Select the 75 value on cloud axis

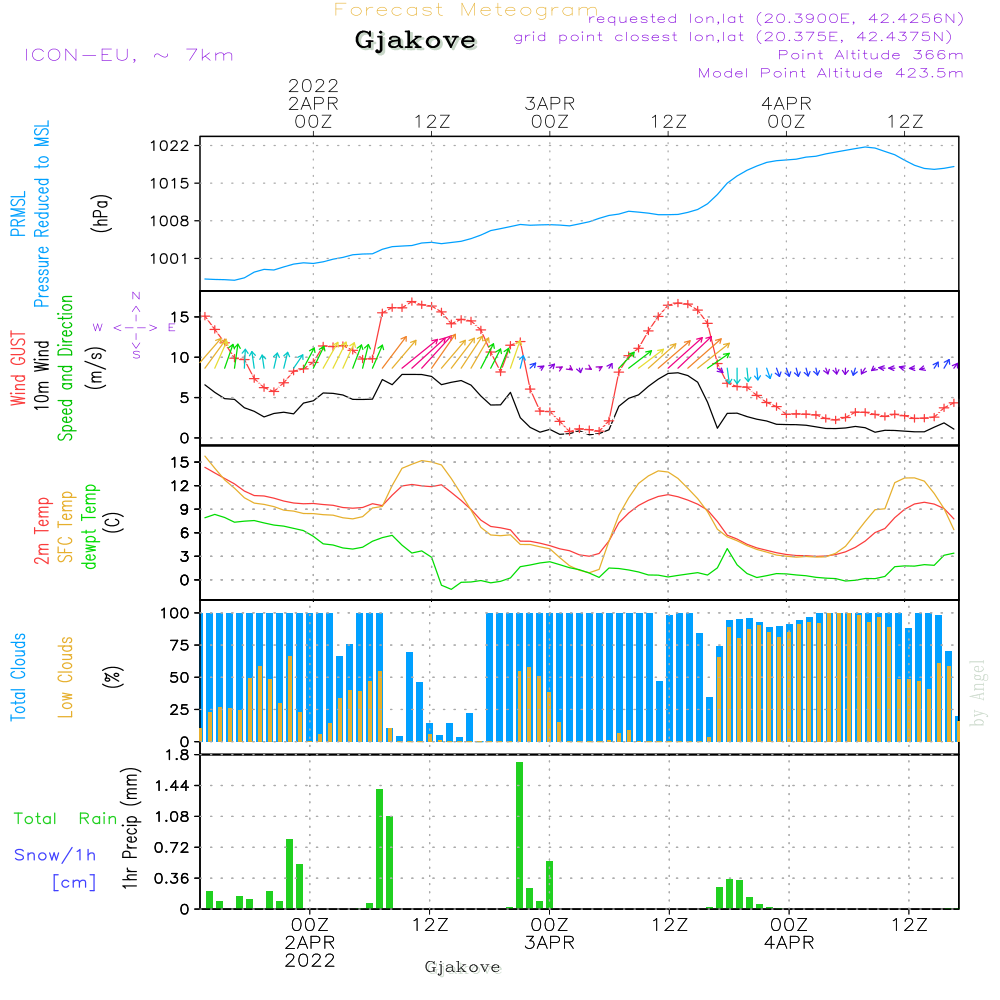[179, 645]
